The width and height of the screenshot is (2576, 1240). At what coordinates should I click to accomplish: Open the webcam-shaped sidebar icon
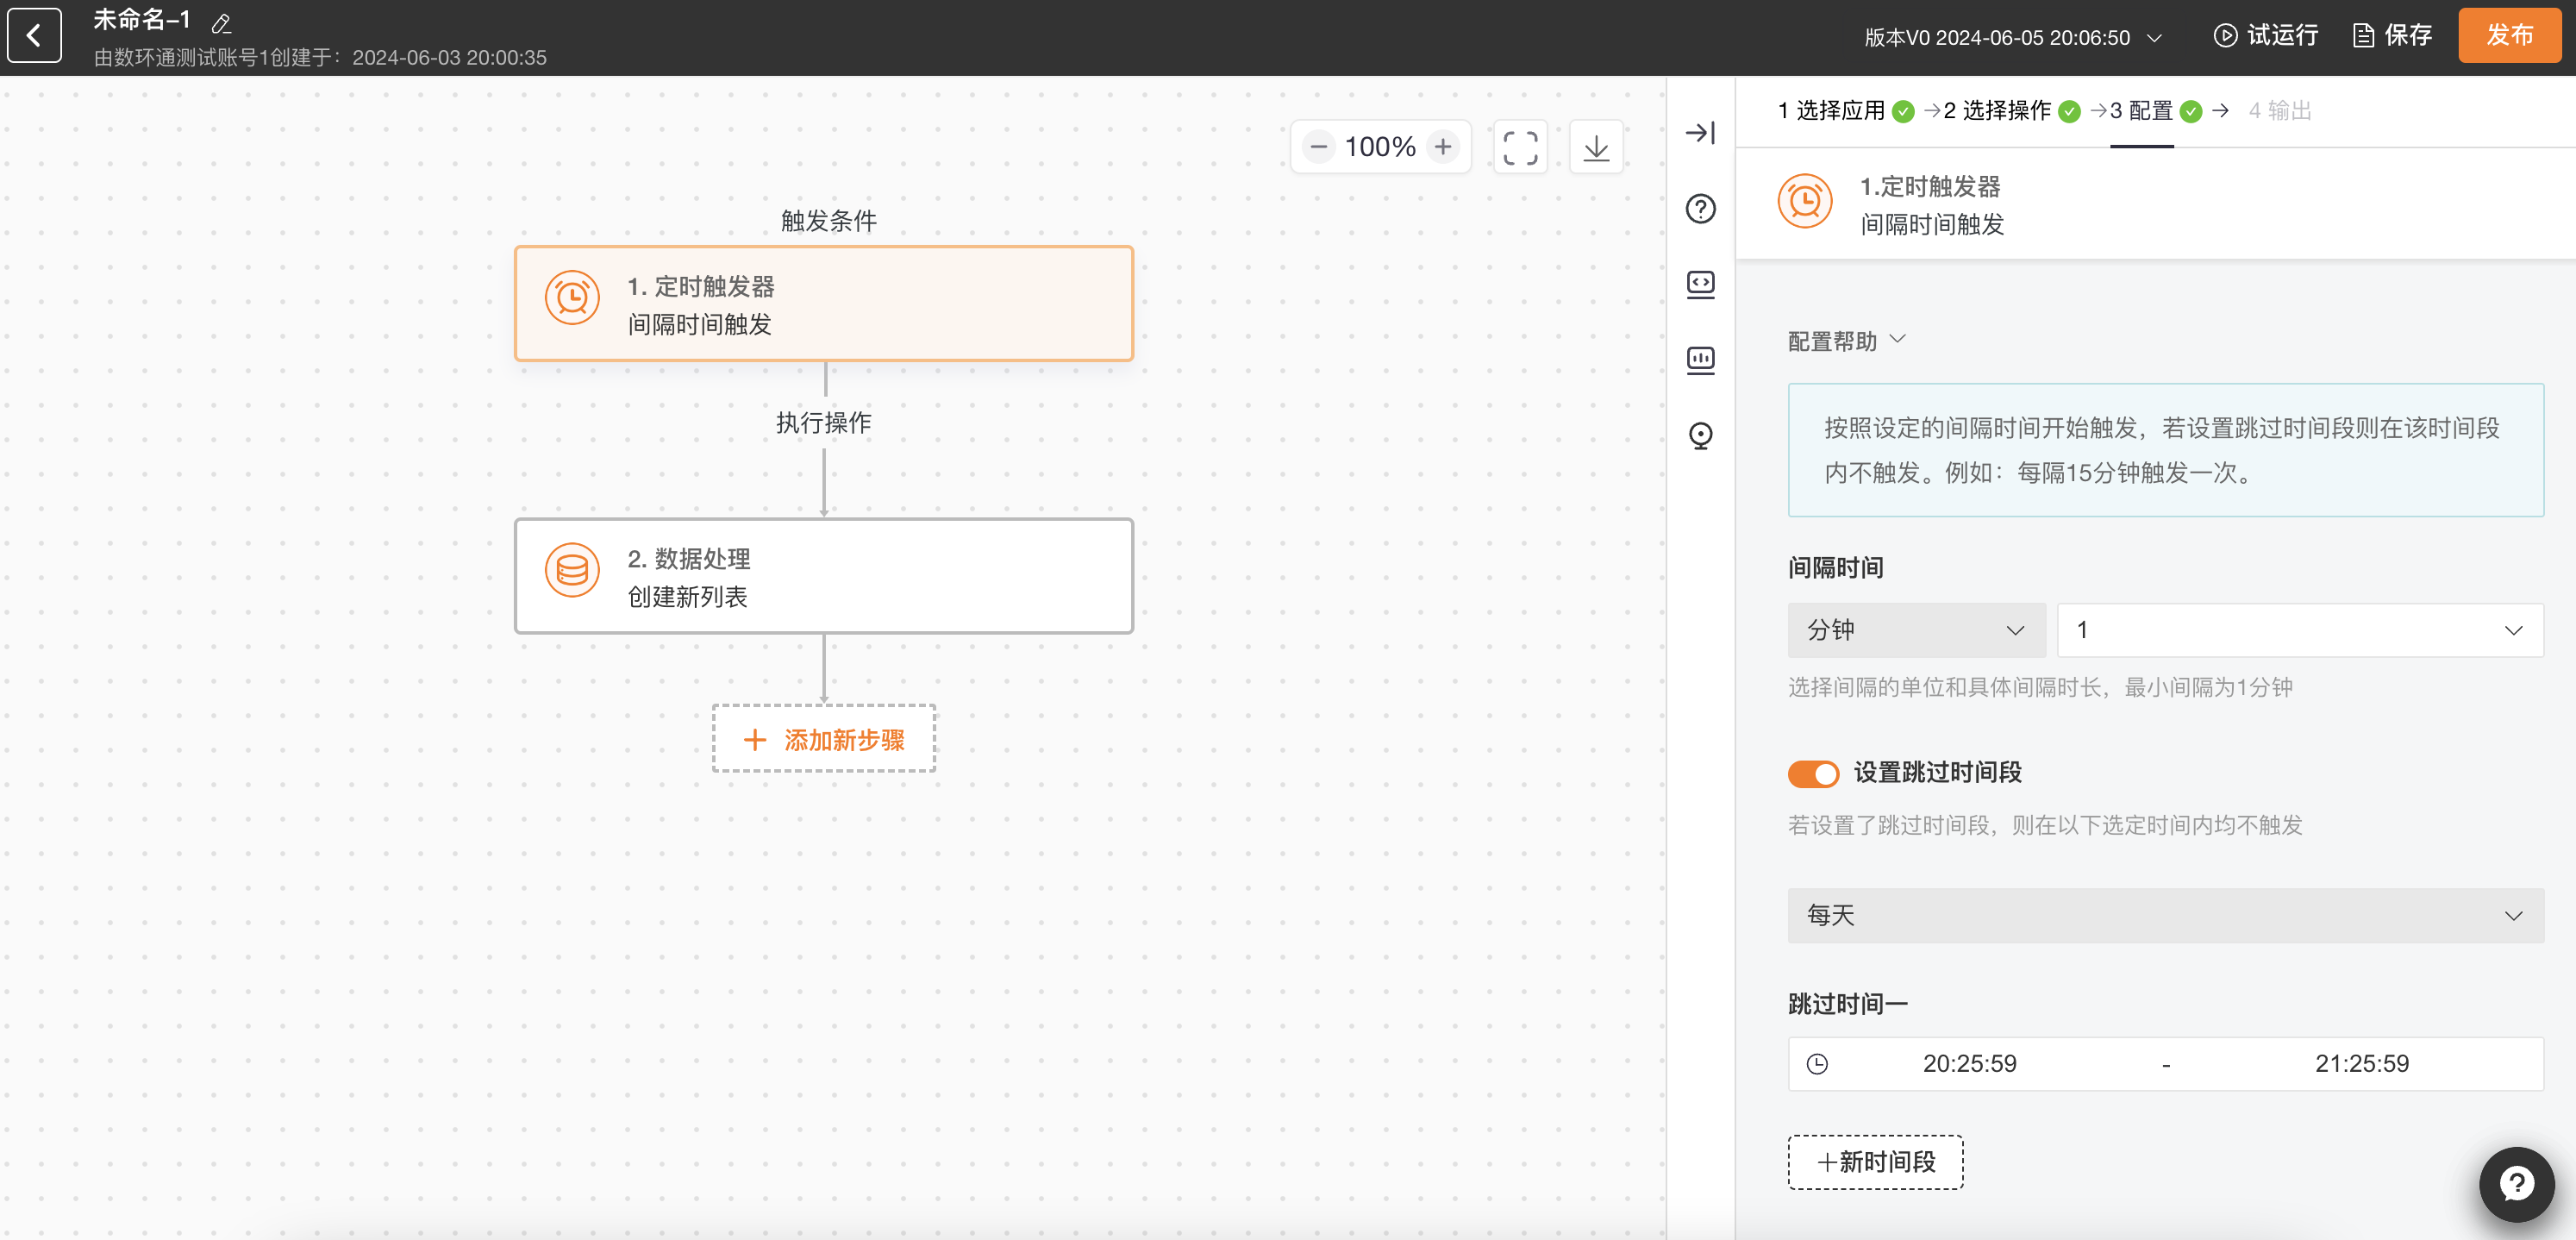1700,436
